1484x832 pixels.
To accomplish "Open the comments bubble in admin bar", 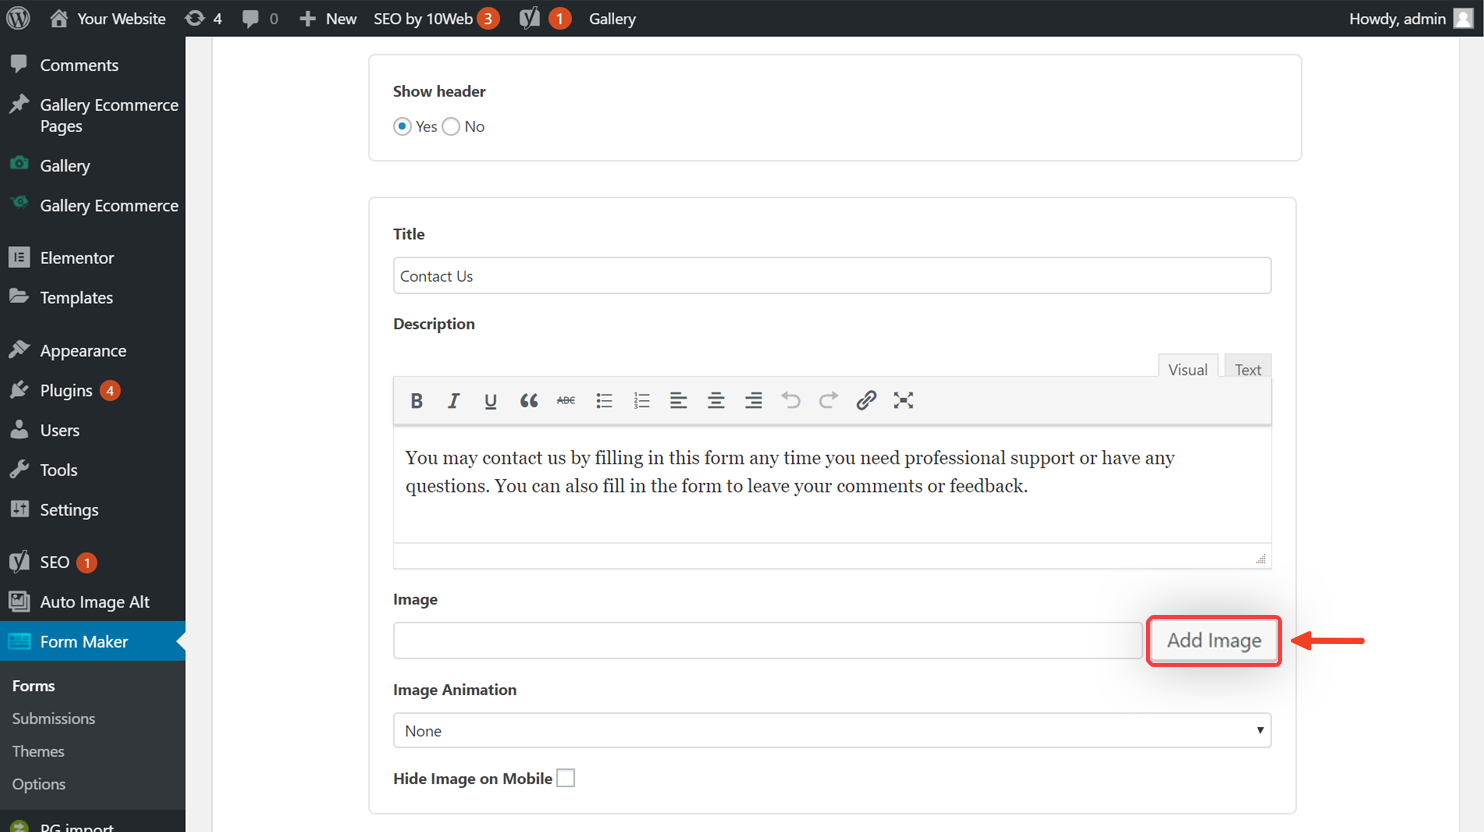I will [259, 18].
